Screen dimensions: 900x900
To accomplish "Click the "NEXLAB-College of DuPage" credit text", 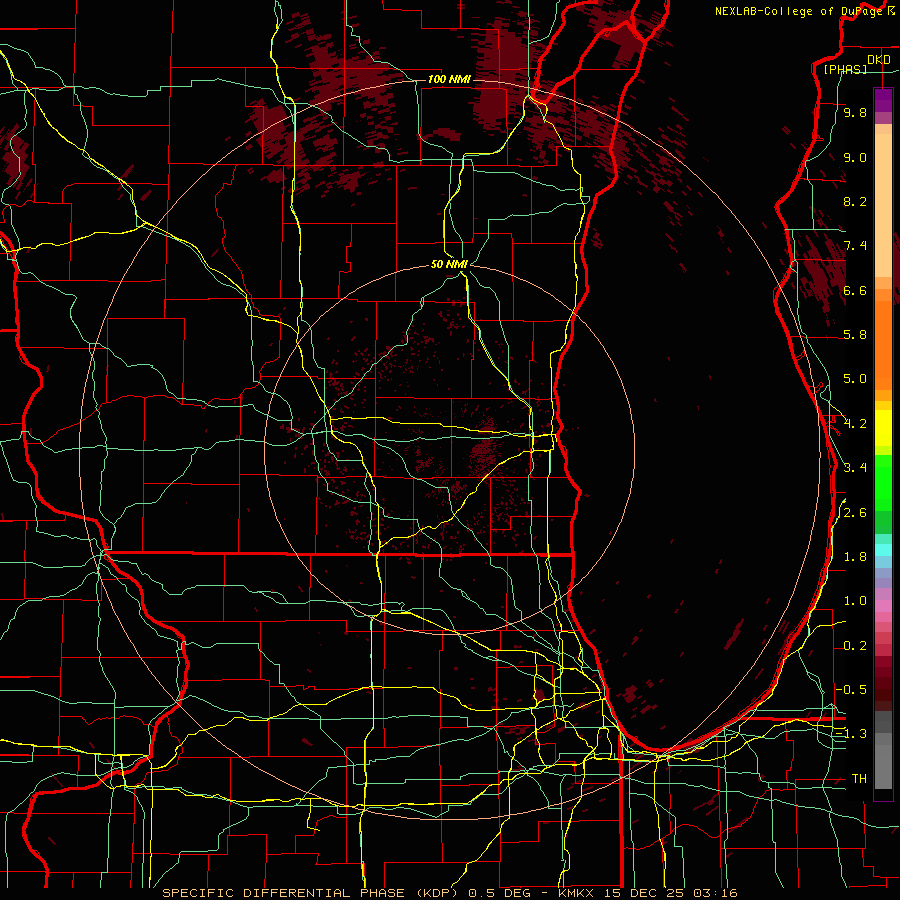I will click(x=799, y=11).
